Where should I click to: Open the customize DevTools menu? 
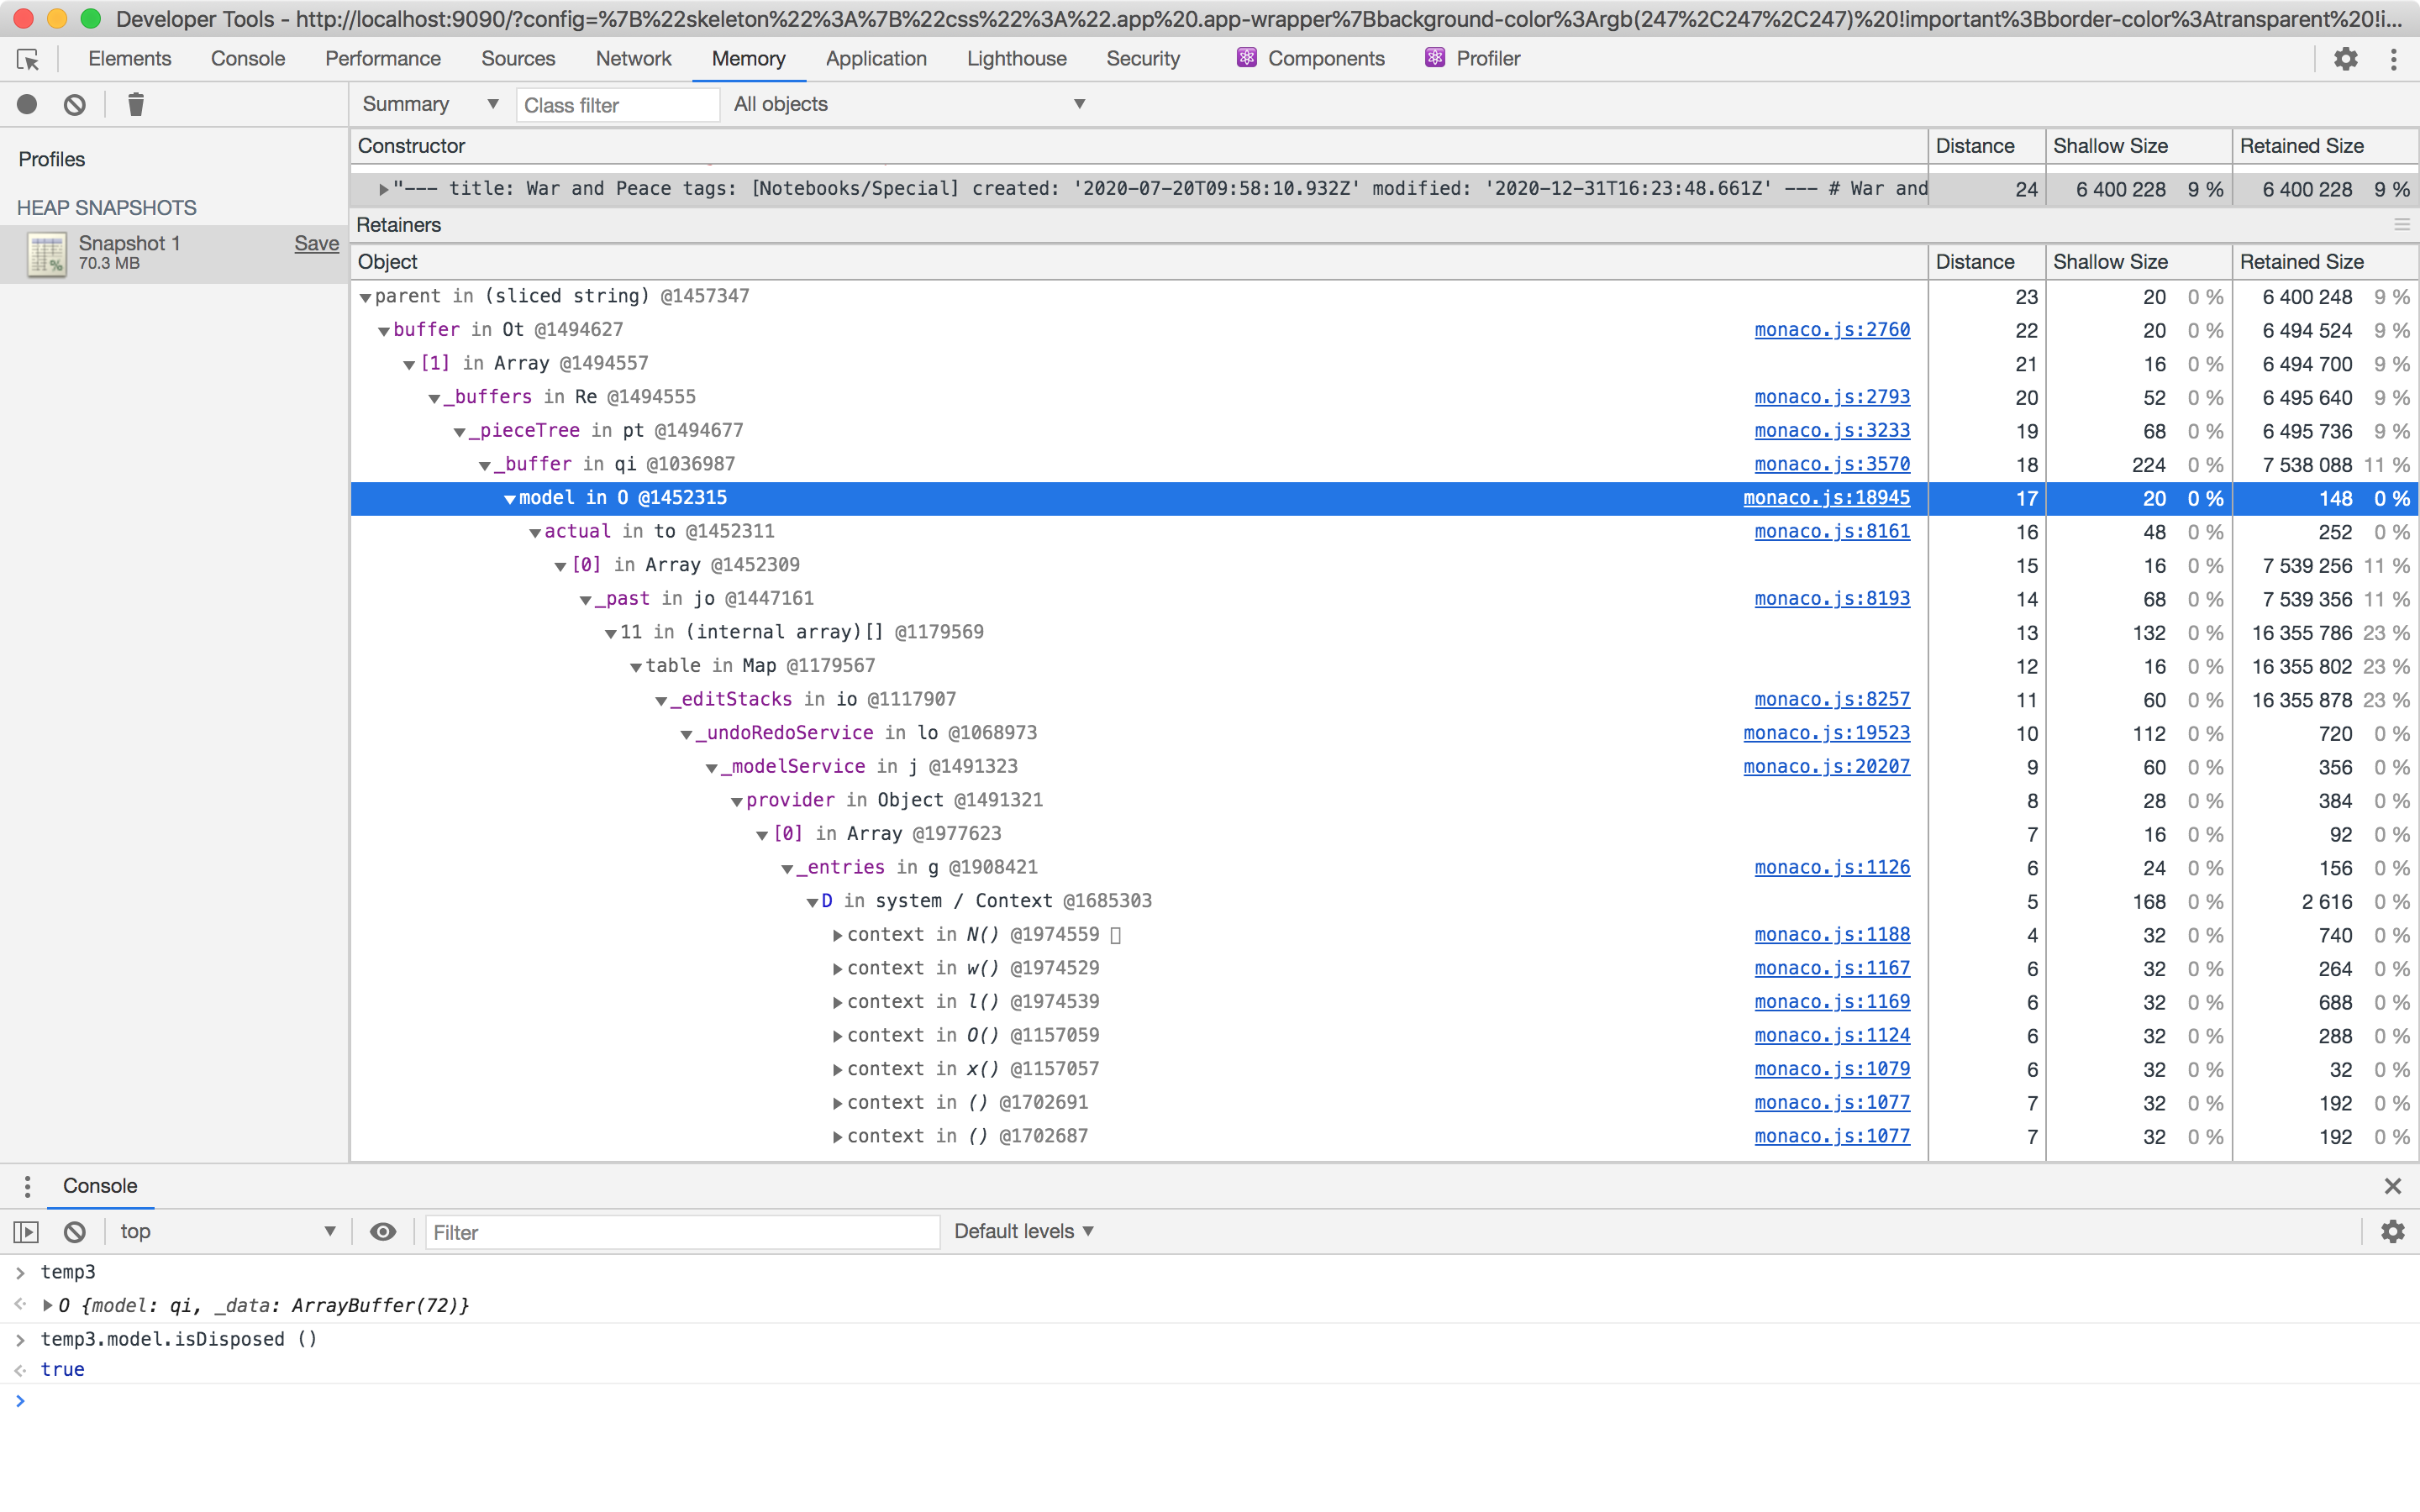[2394, 58]
